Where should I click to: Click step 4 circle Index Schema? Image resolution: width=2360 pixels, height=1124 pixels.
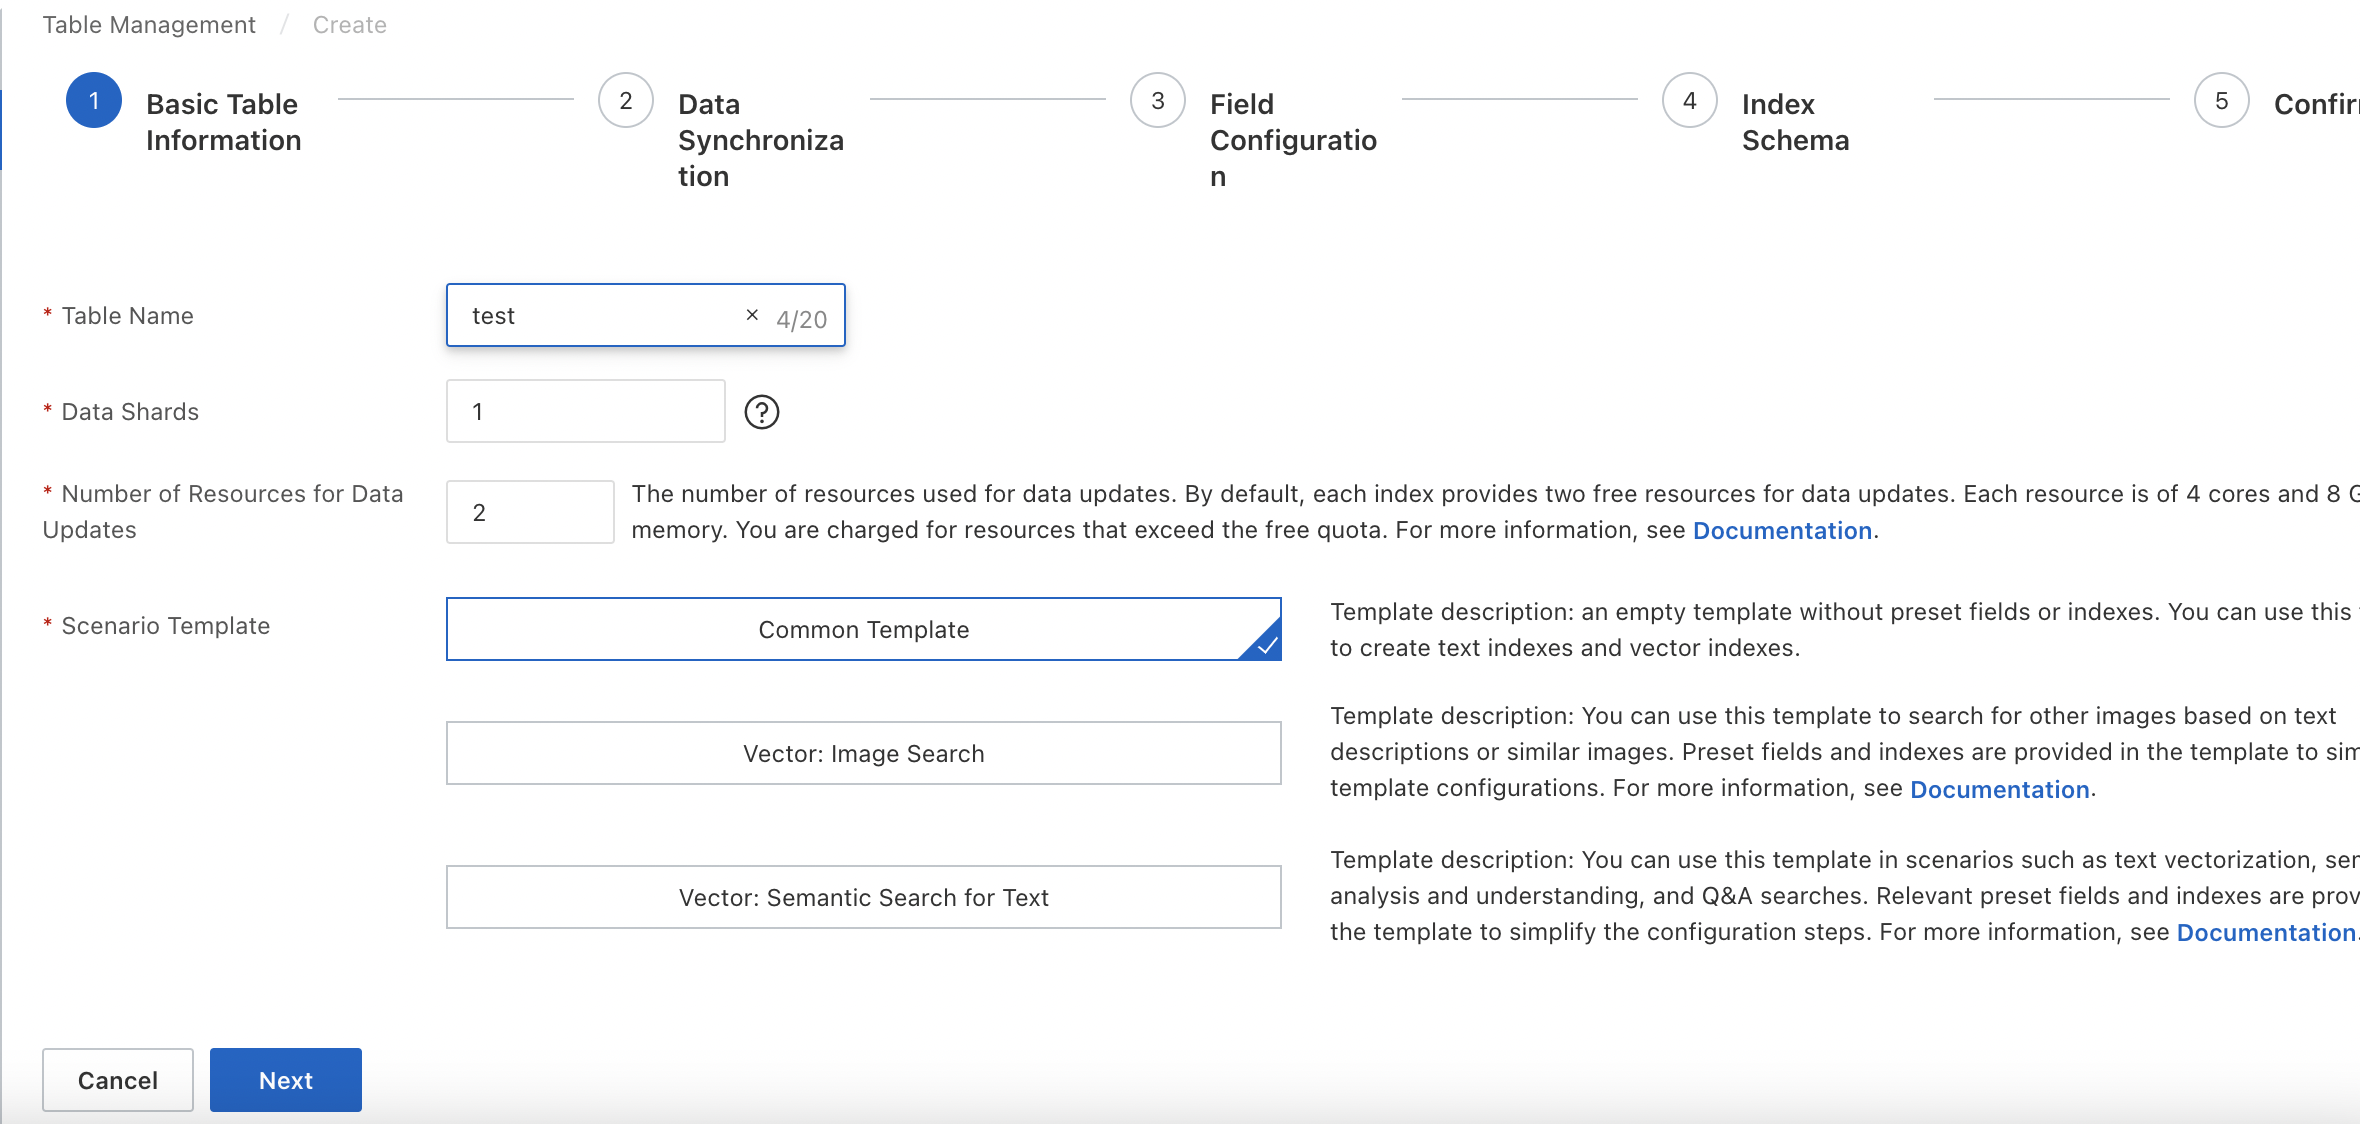(x=1690, y=100)
